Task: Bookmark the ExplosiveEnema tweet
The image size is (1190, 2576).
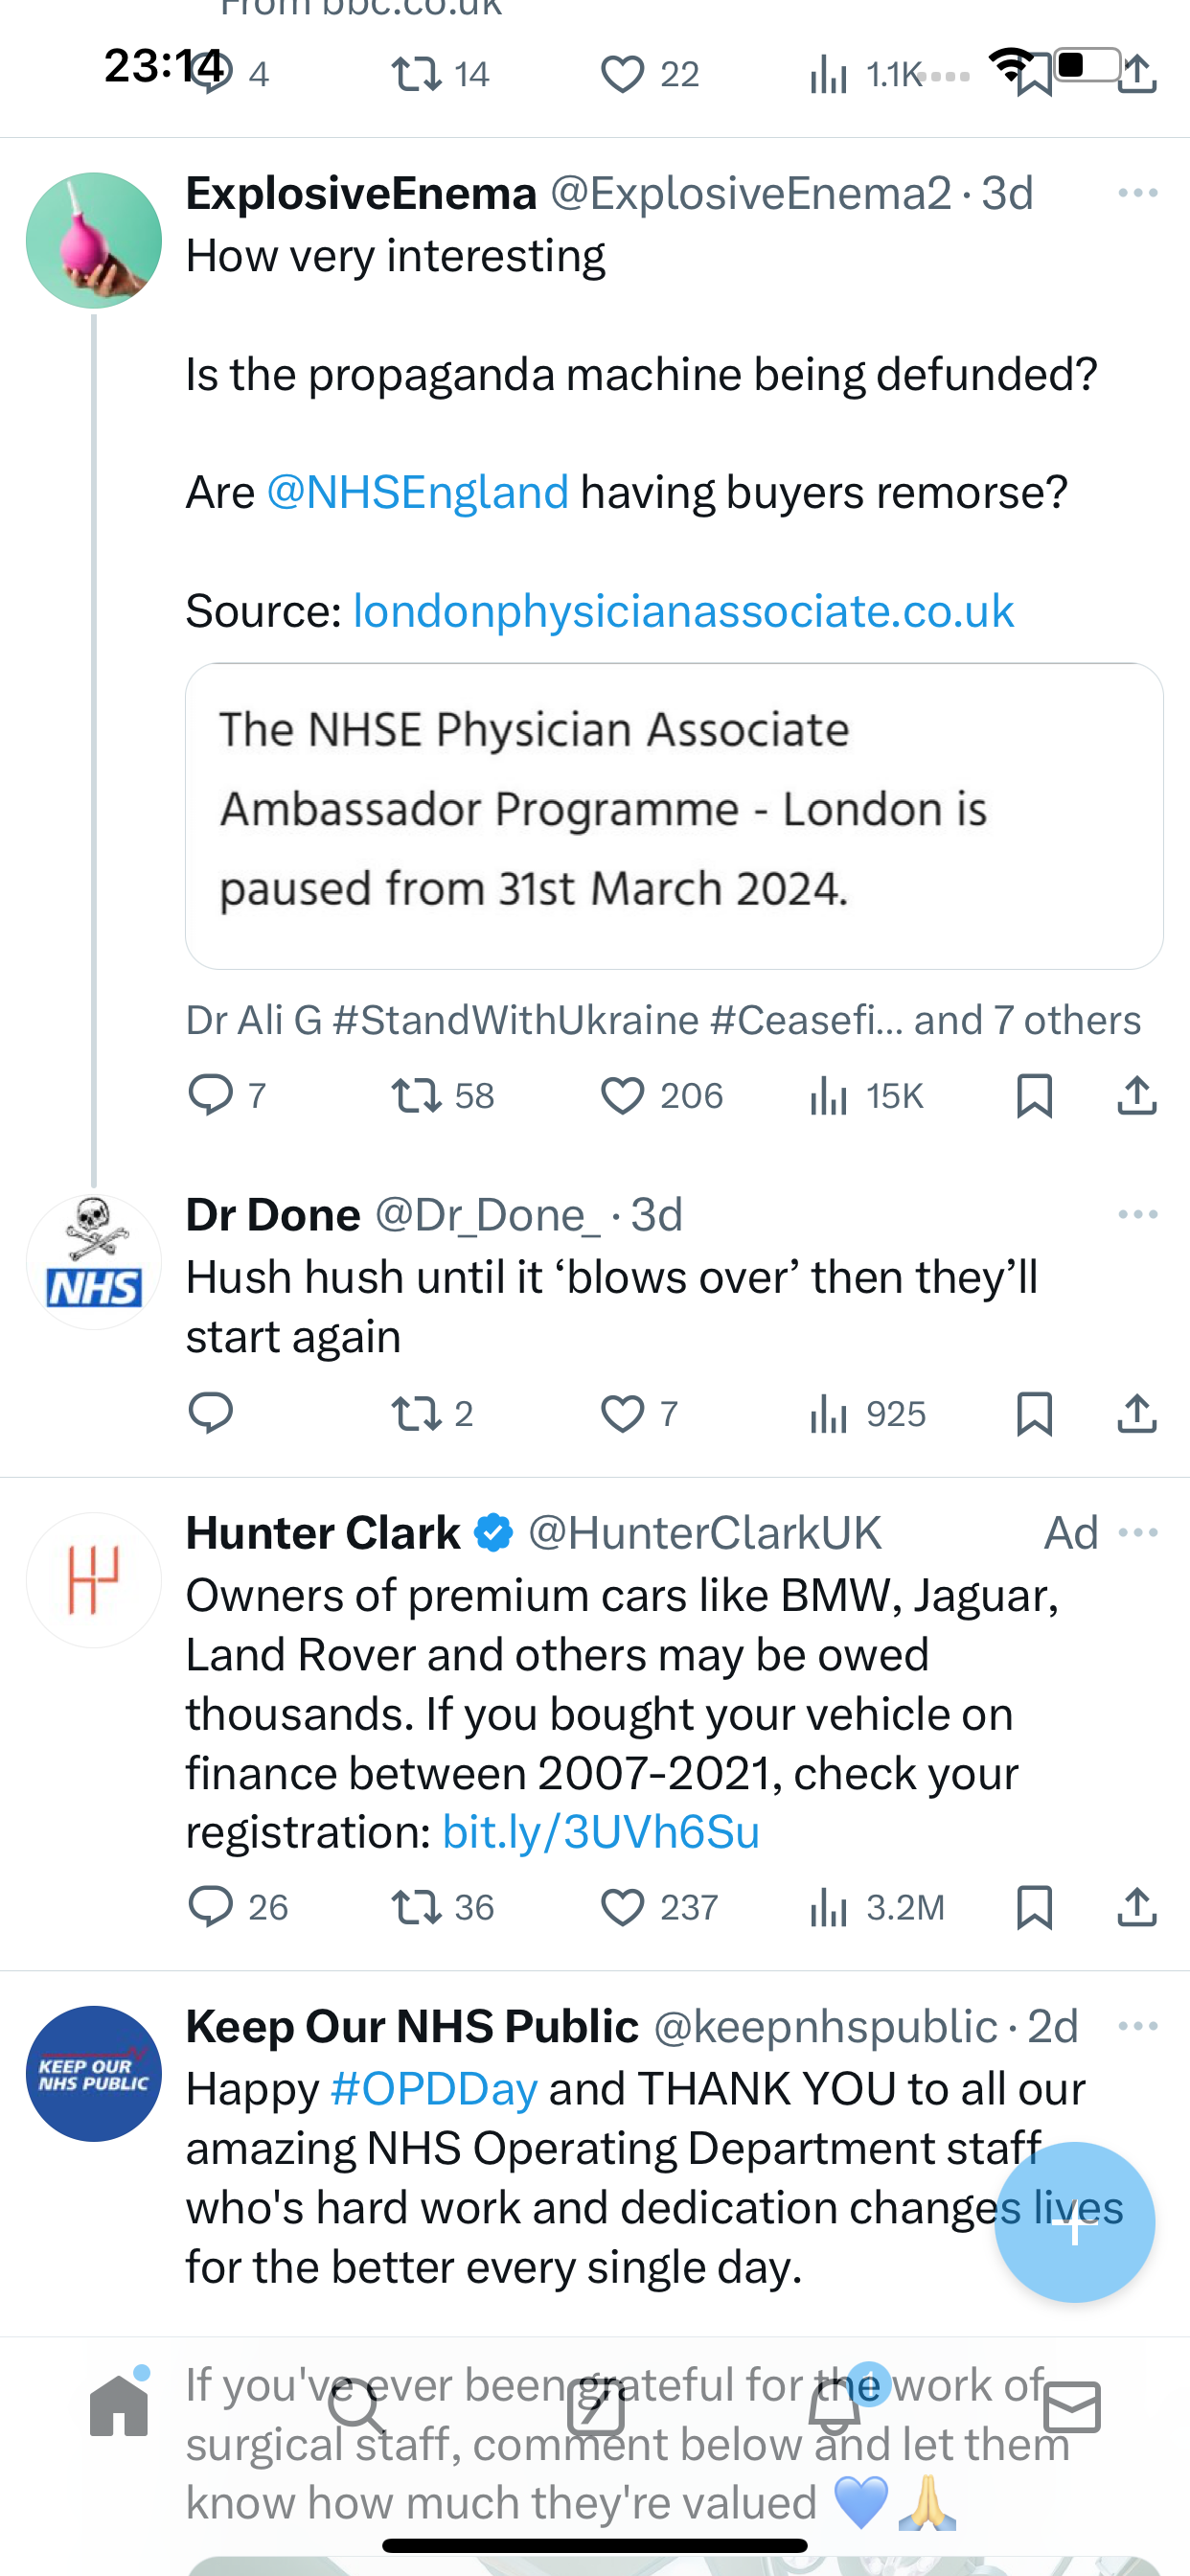Action: (x=1034, y=1096)
